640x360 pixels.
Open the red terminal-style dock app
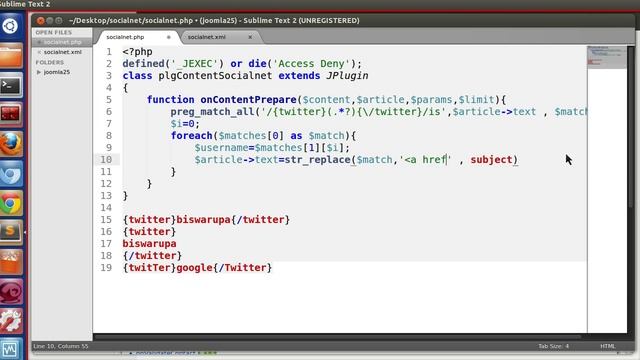coord(11,115)
